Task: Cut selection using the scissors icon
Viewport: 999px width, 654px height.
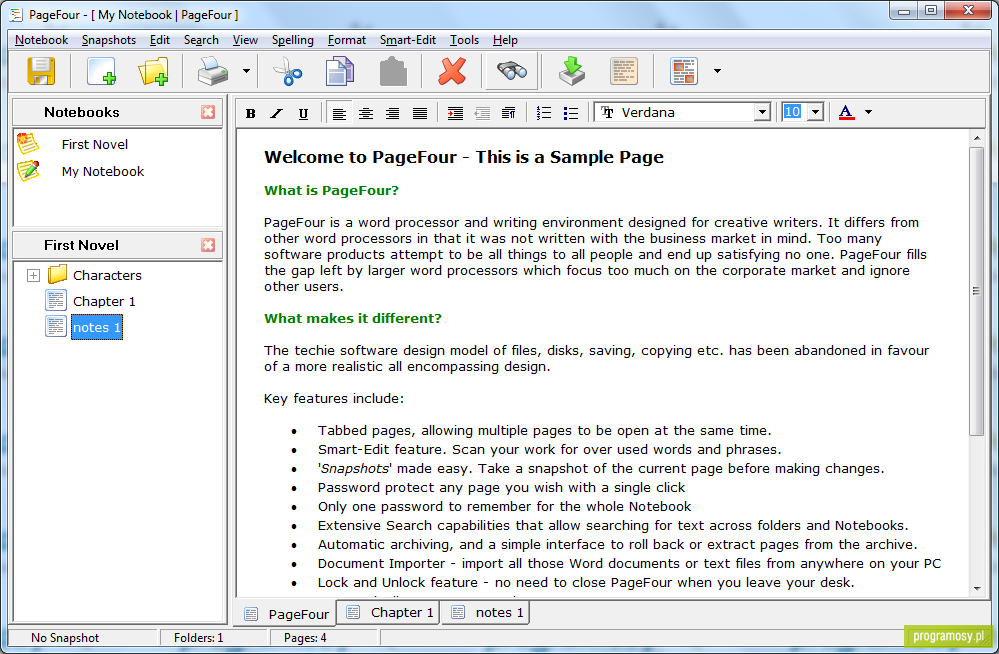Action: pos(287,71)
